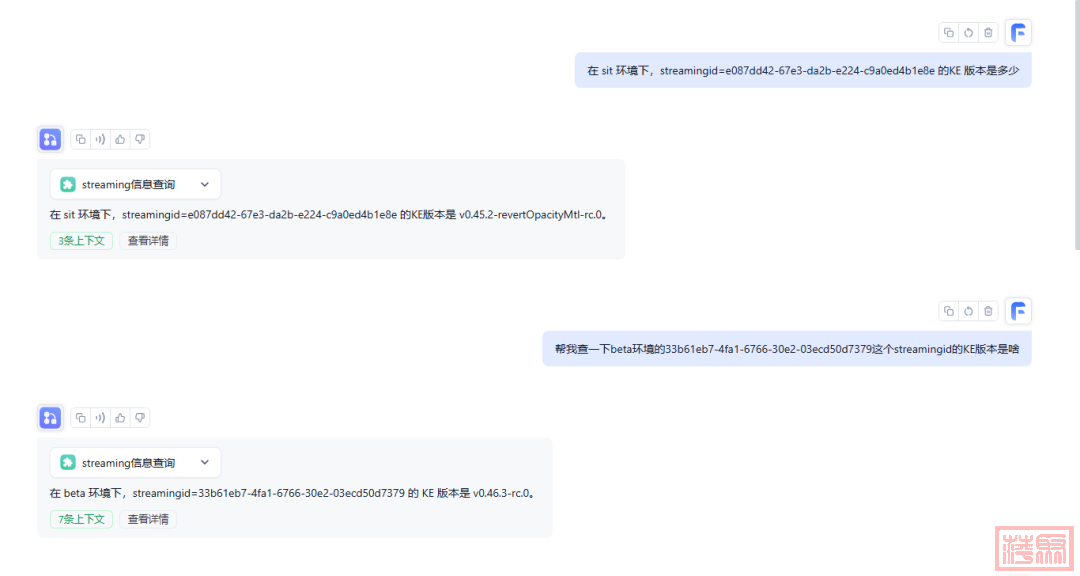Copy the second user message about beta
The width and height of the screenshot is (1080, 576).
(x=949, y=311)
